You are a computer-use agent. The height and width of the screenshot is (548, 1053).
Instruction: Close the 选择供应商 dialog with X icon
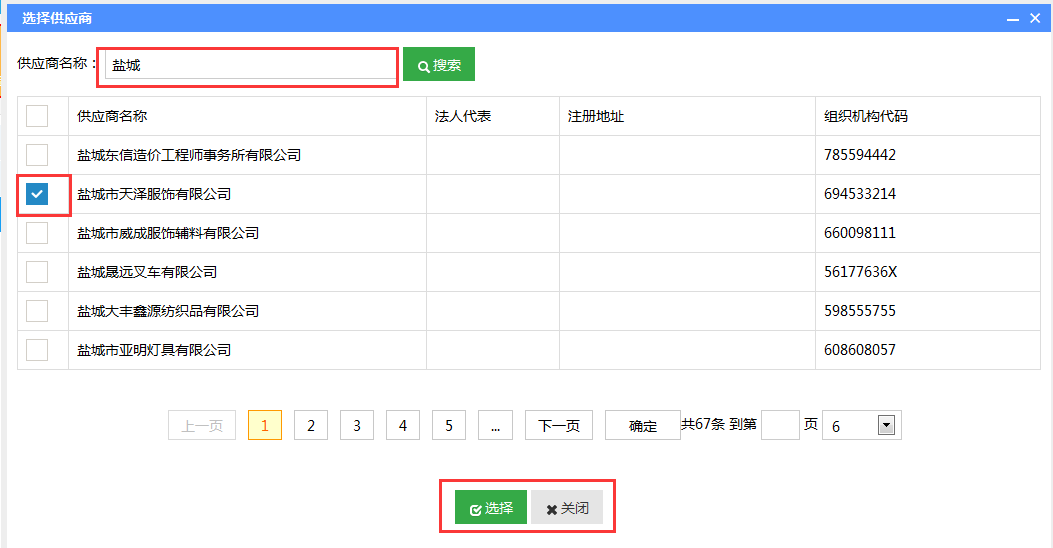tap(1035, 18)
